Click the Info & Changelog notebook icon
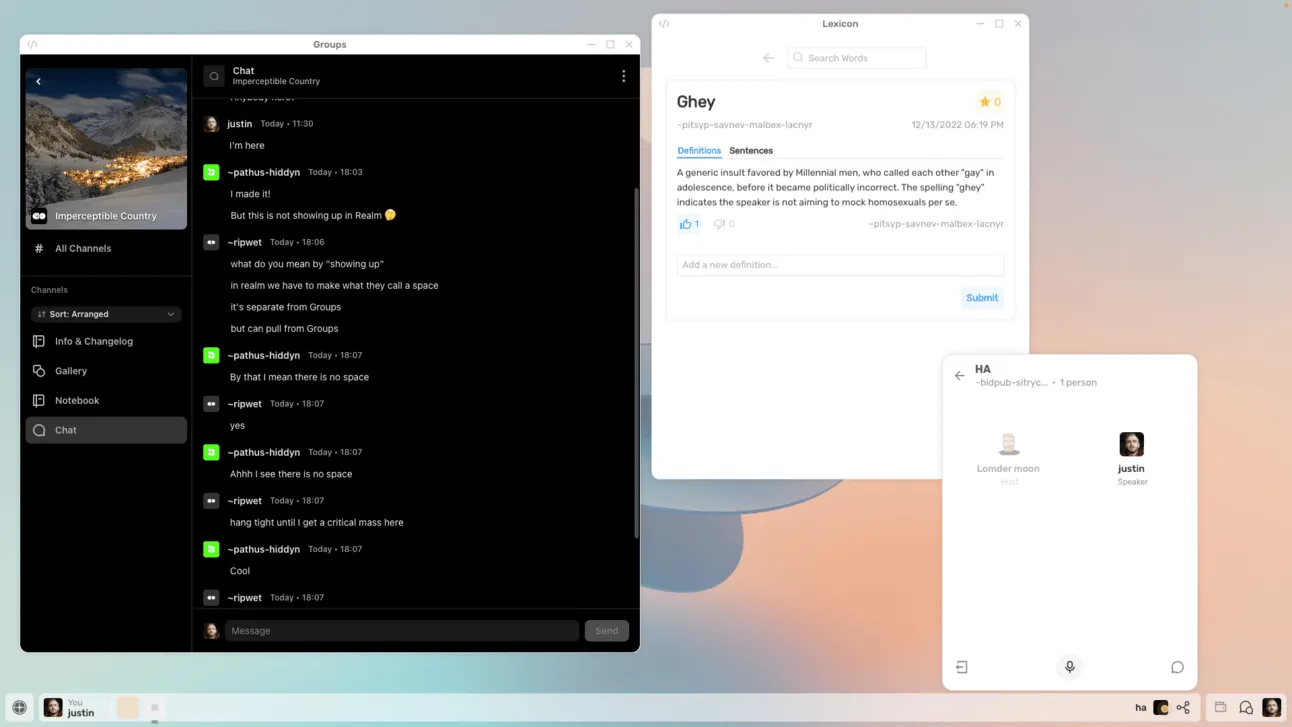Screen dimensions: 1292x727 click(x=39, y=341)
